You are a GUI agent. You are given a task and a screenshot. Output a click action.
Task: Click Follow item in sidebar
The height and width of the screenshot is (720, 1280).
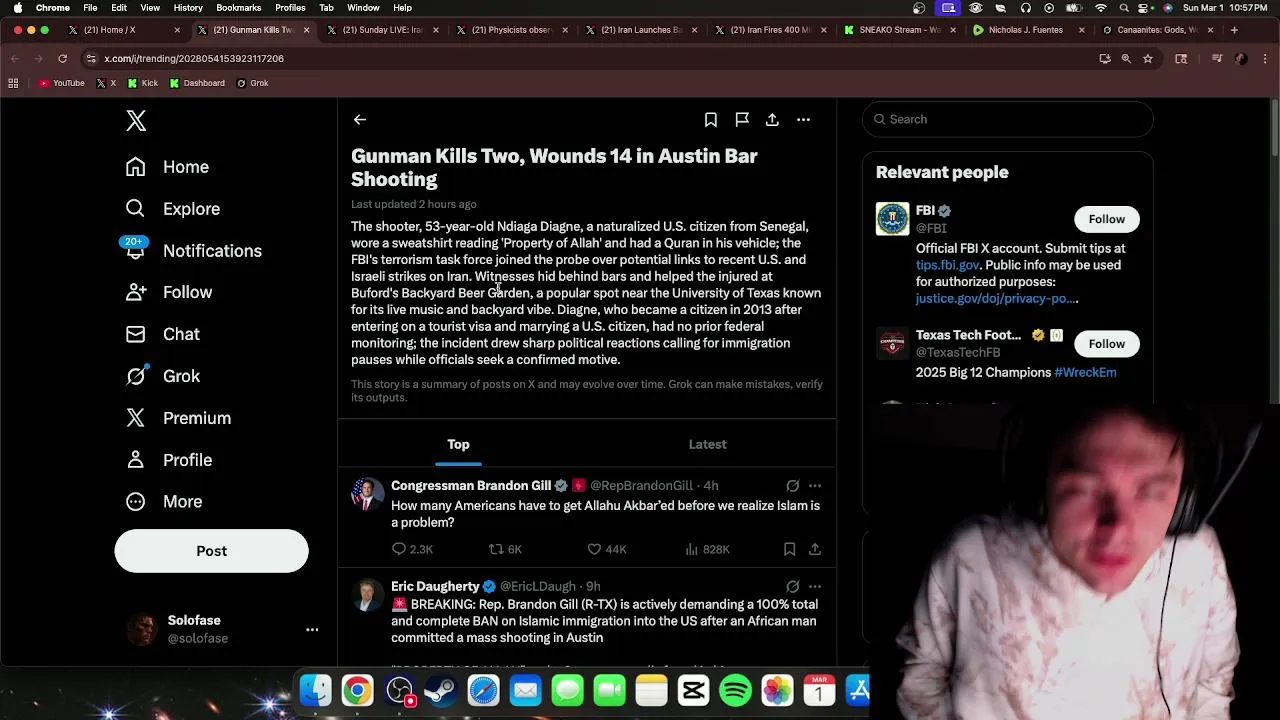click(x=168, y=292)
